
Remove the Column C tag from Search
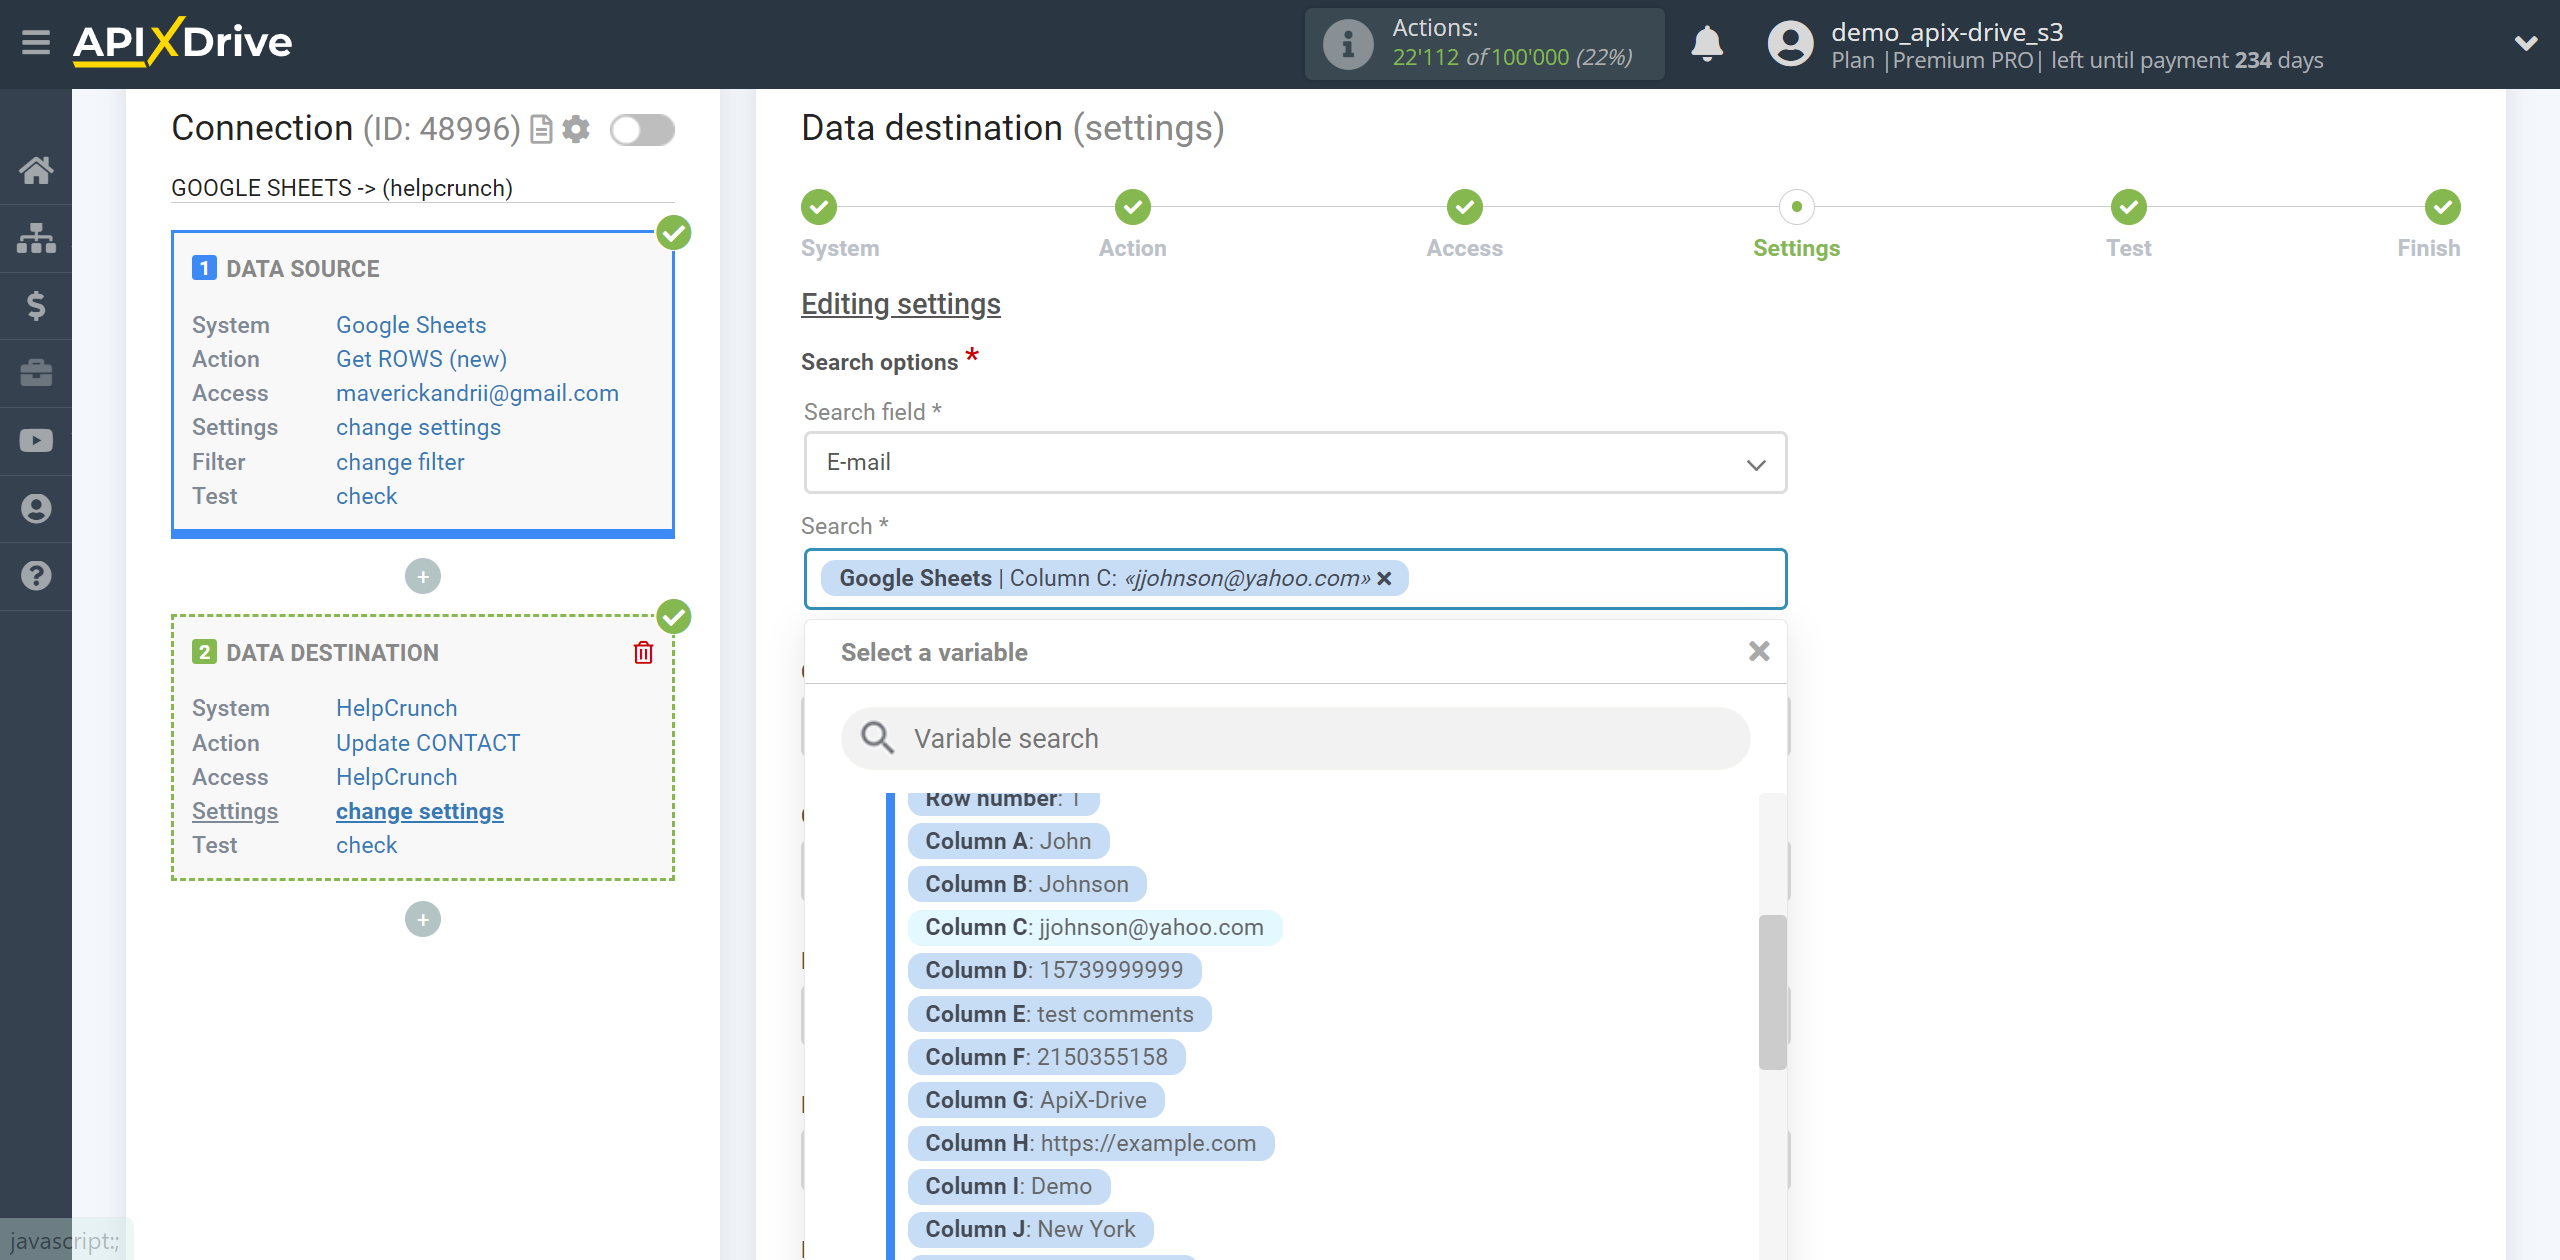pyautogui.click(x=1385, y=578)
